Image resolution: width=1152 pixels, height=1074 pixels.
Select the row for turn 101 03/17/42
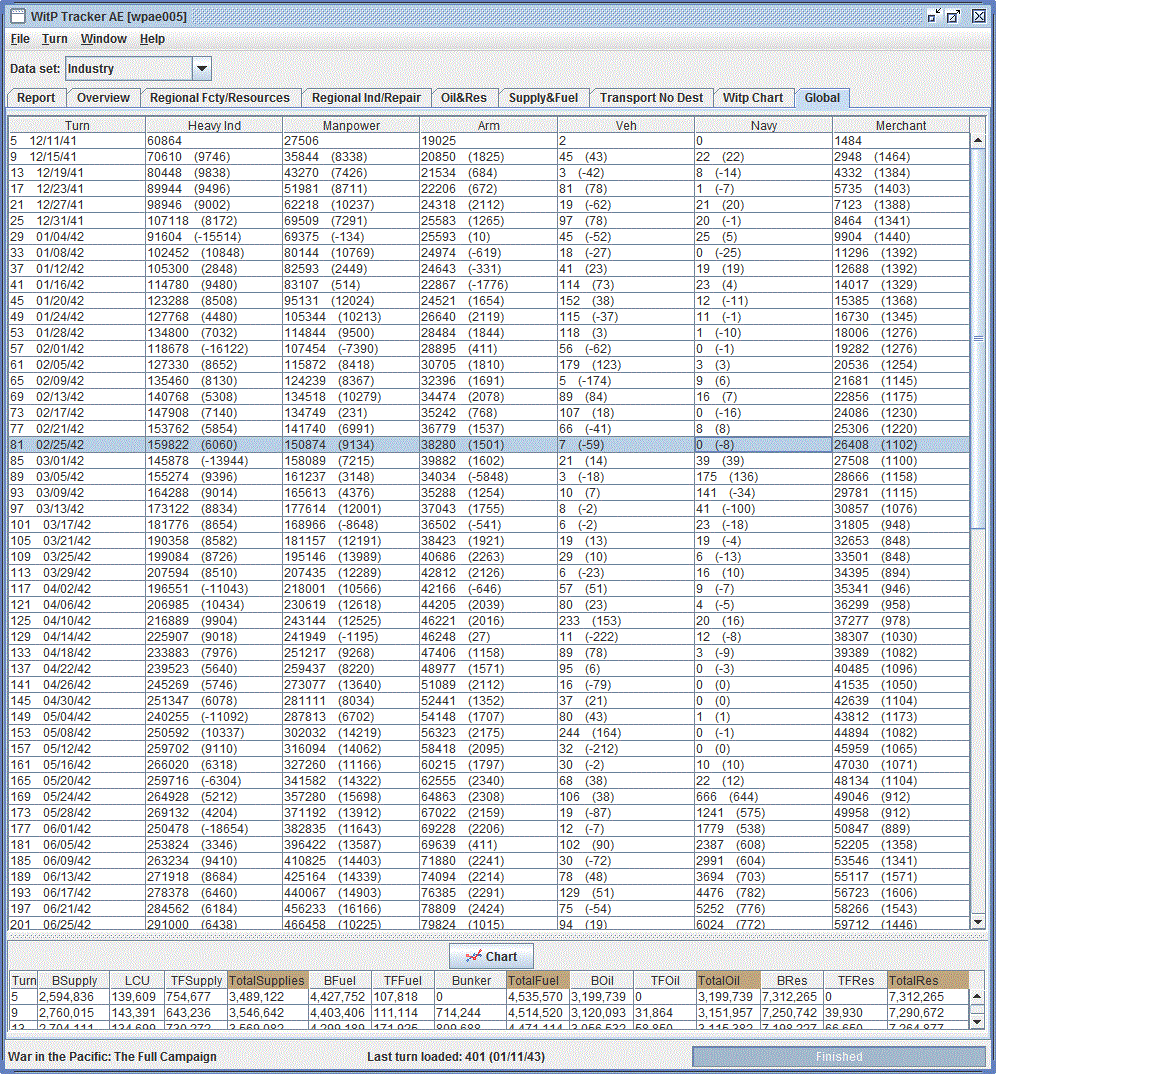489,525
